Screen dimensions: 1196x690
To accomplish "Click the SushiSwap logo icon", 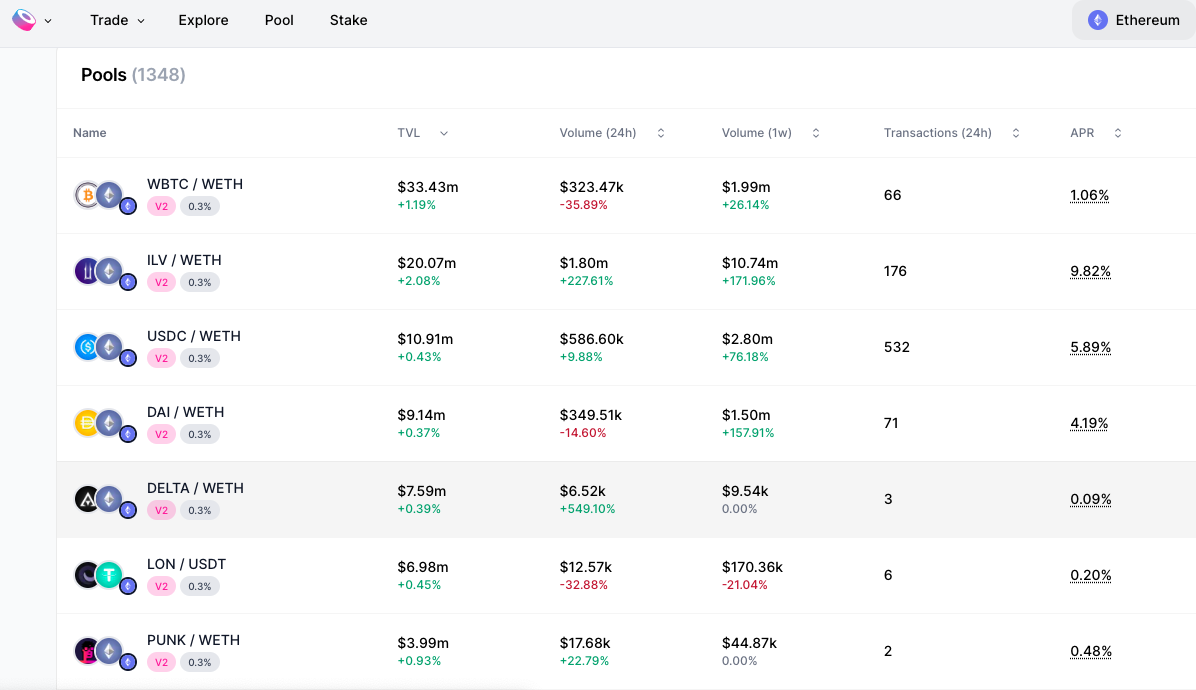I will tap(24, 21).
